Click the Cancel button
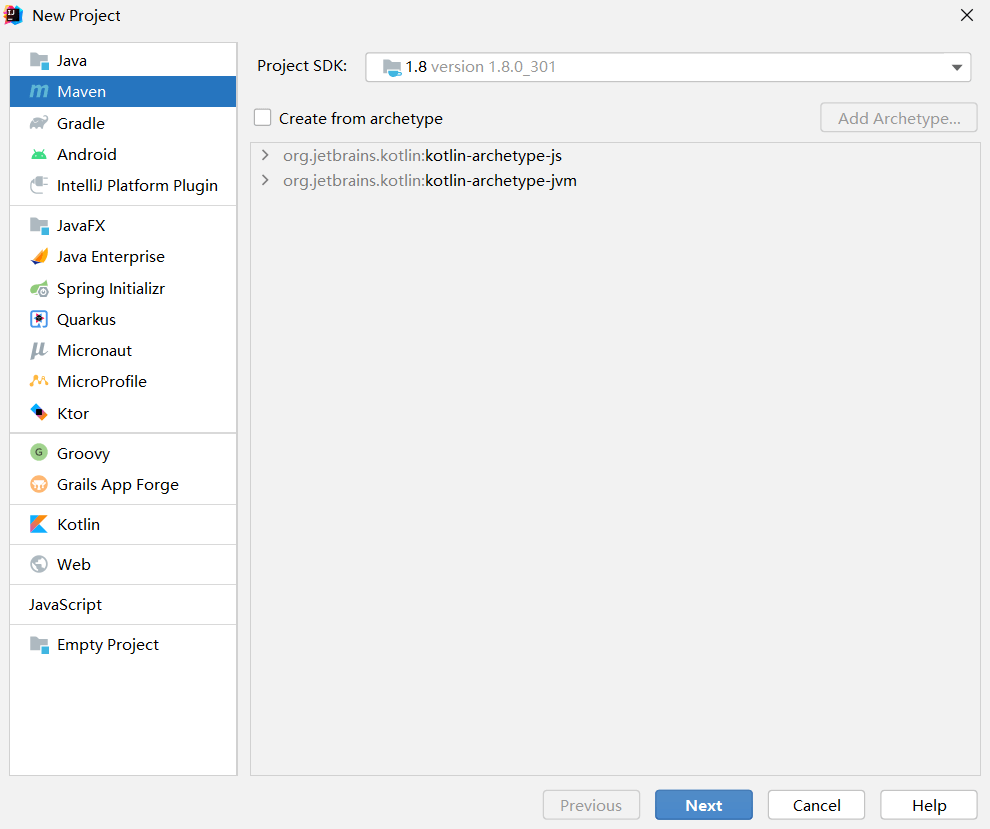 [x=816, y=804]
